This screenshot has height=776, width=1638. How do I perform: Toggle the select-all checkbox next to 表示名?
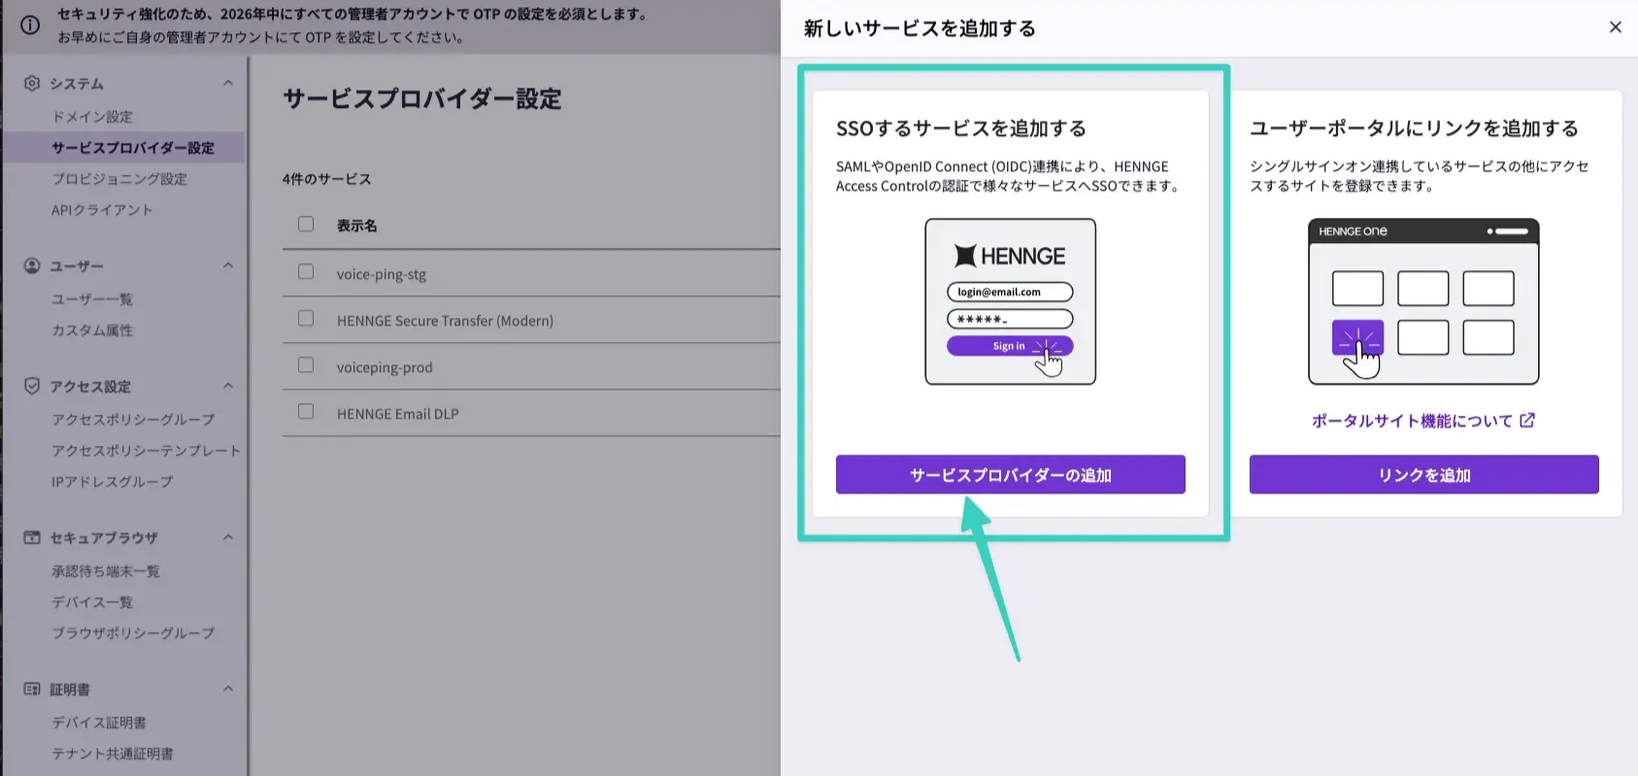tap(306, 224)
